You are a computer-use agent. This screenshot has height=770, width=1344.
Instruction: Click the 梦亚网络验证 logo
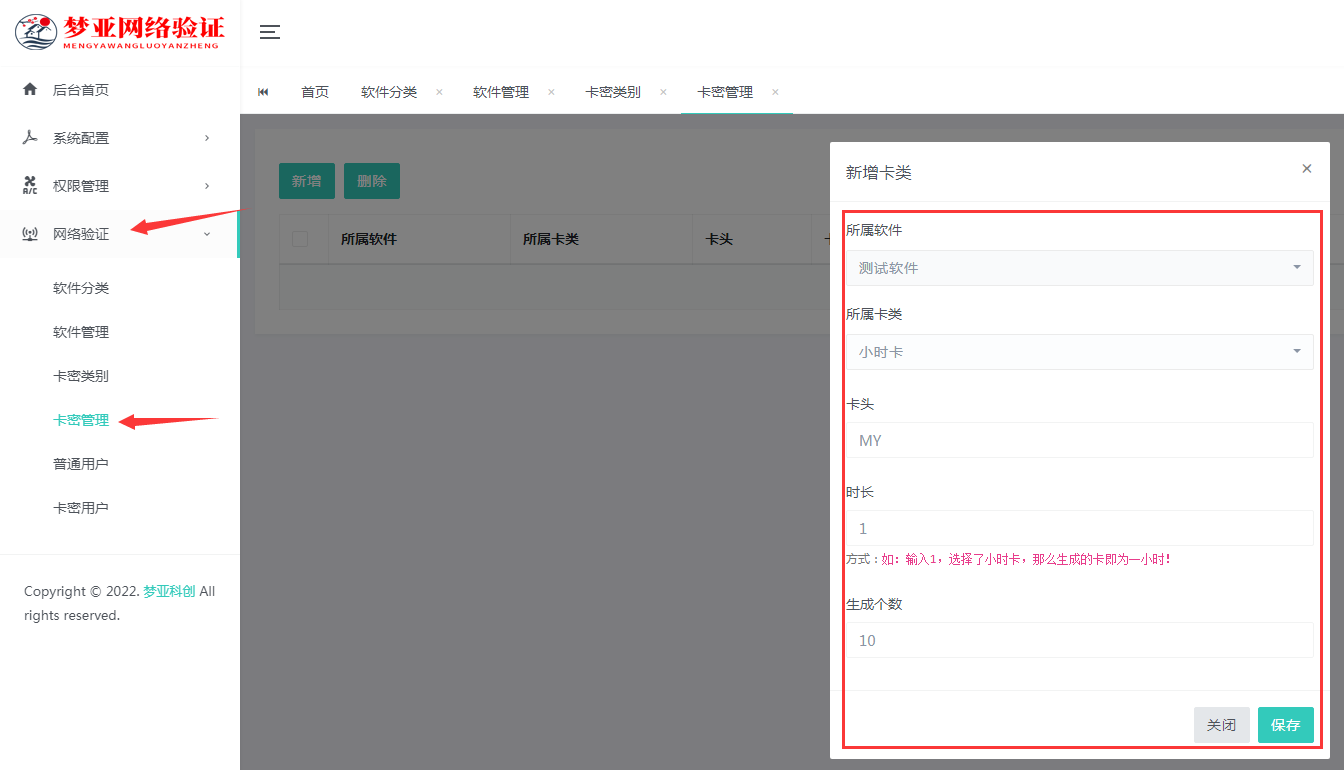(x=120, y=31)
